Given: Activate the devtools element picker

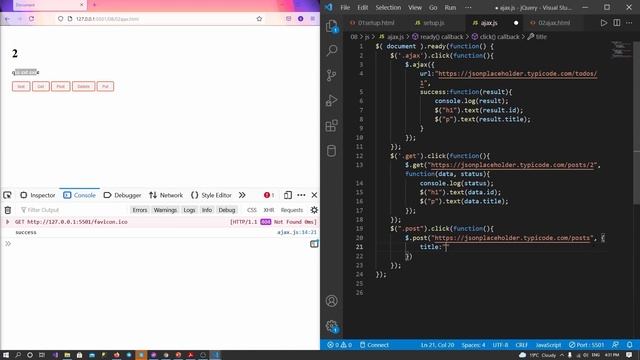Looking at the screenshot, I should point(7,195).
